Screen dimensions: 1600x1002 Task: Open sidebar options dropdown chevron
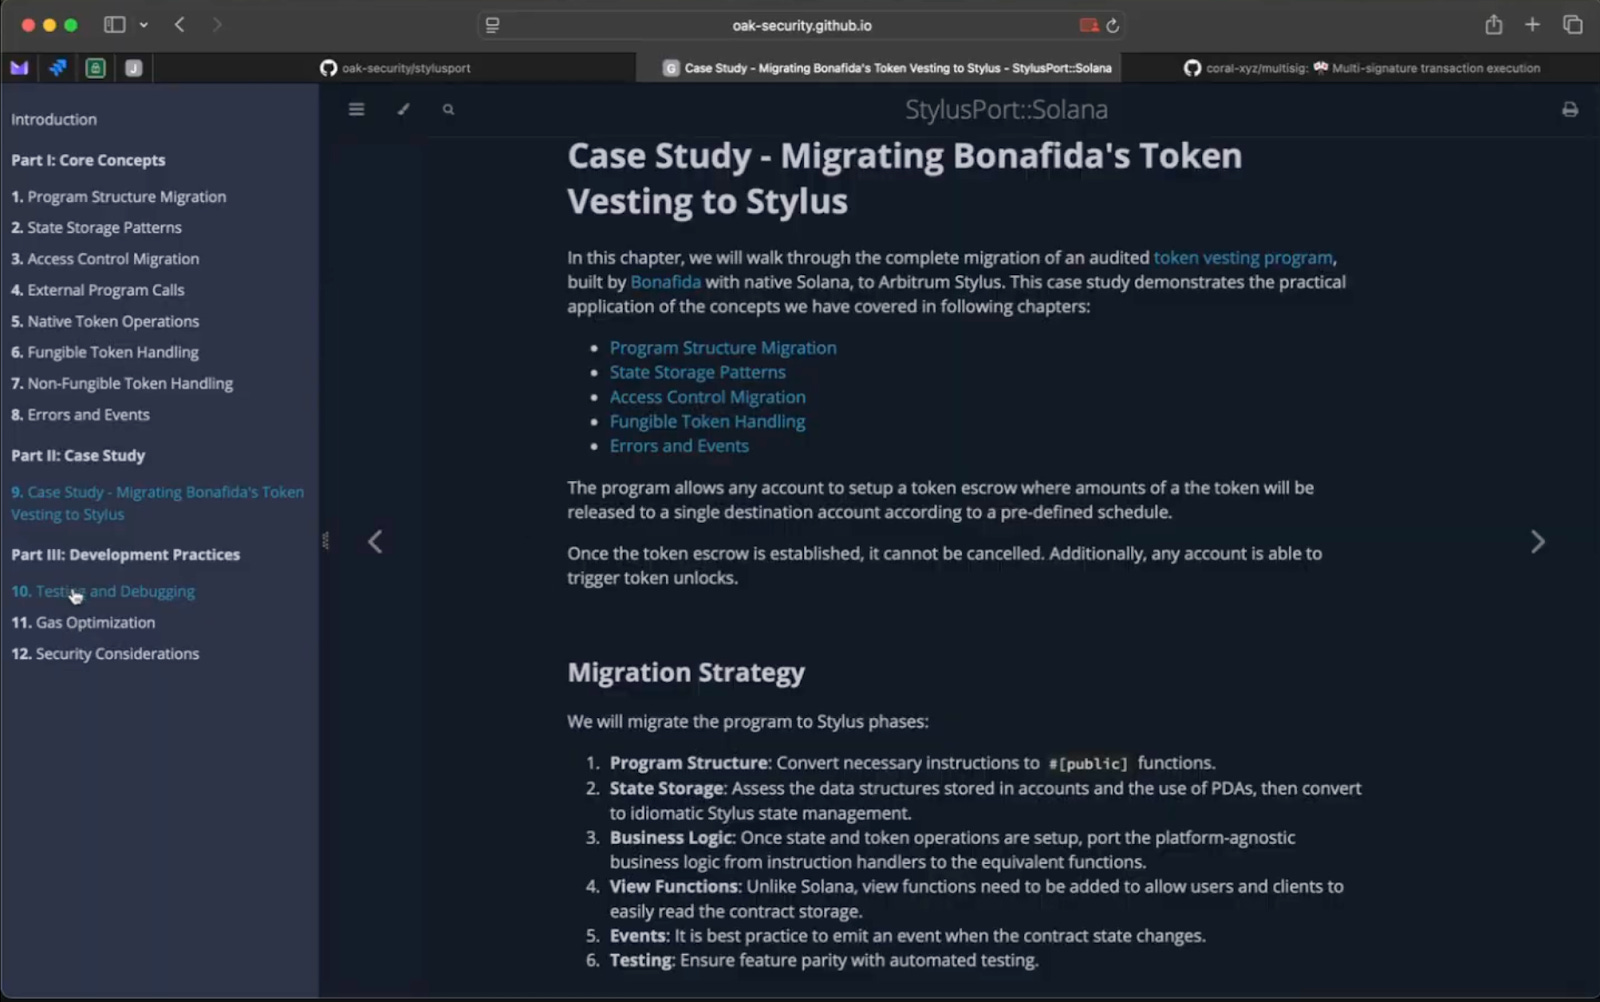[x=144, y=25]
